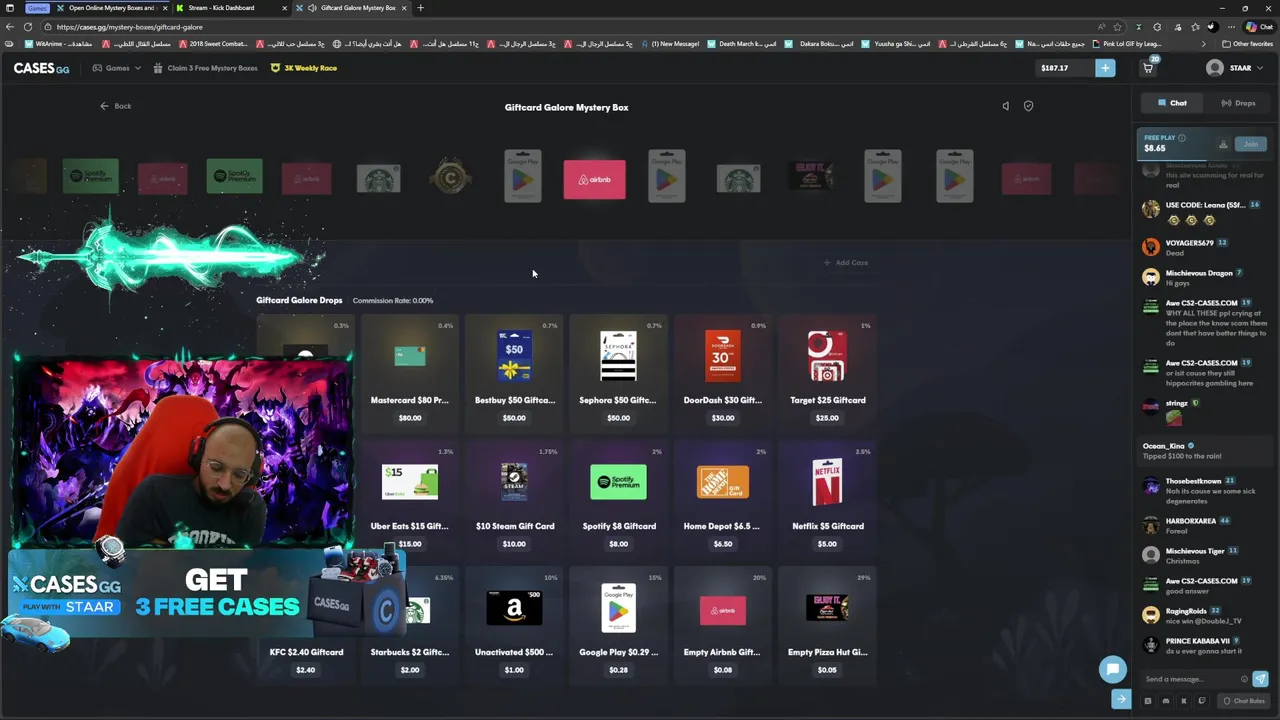Open the Games dropdown menu

tap(116, 68)
